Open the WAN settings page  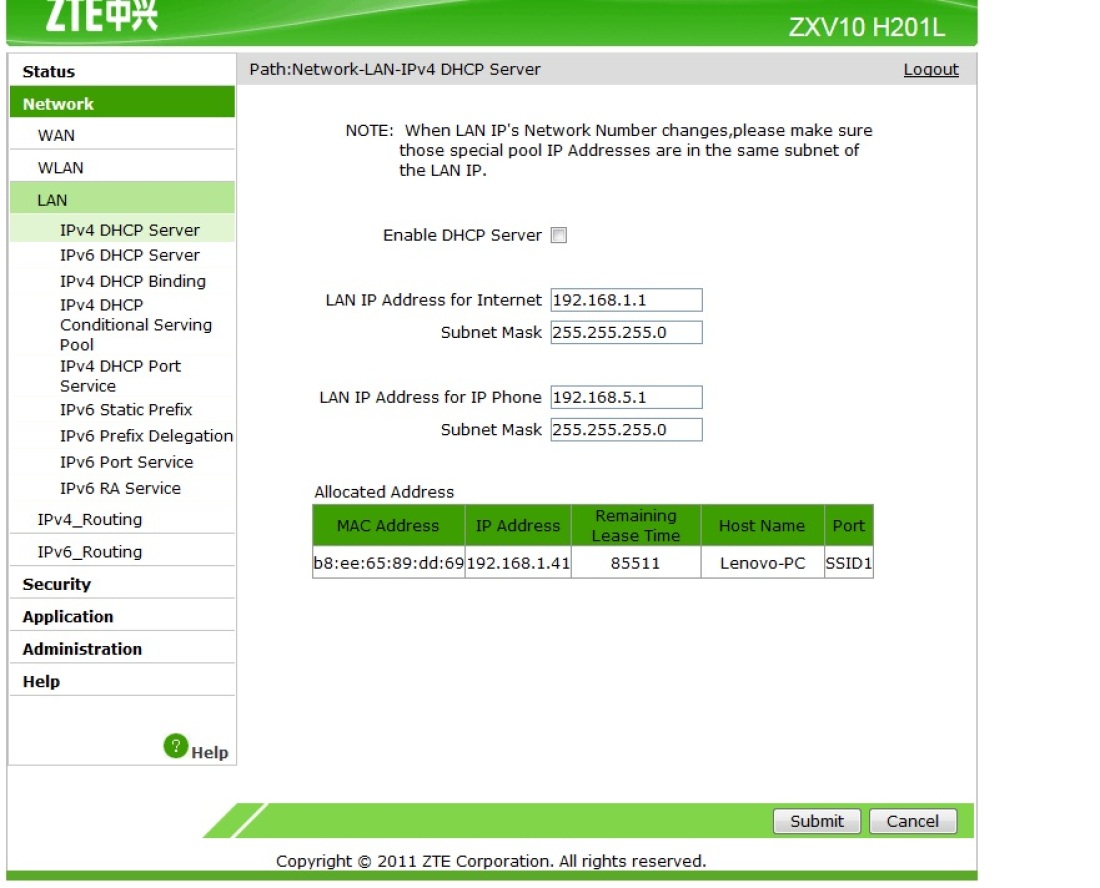(56, 136)
